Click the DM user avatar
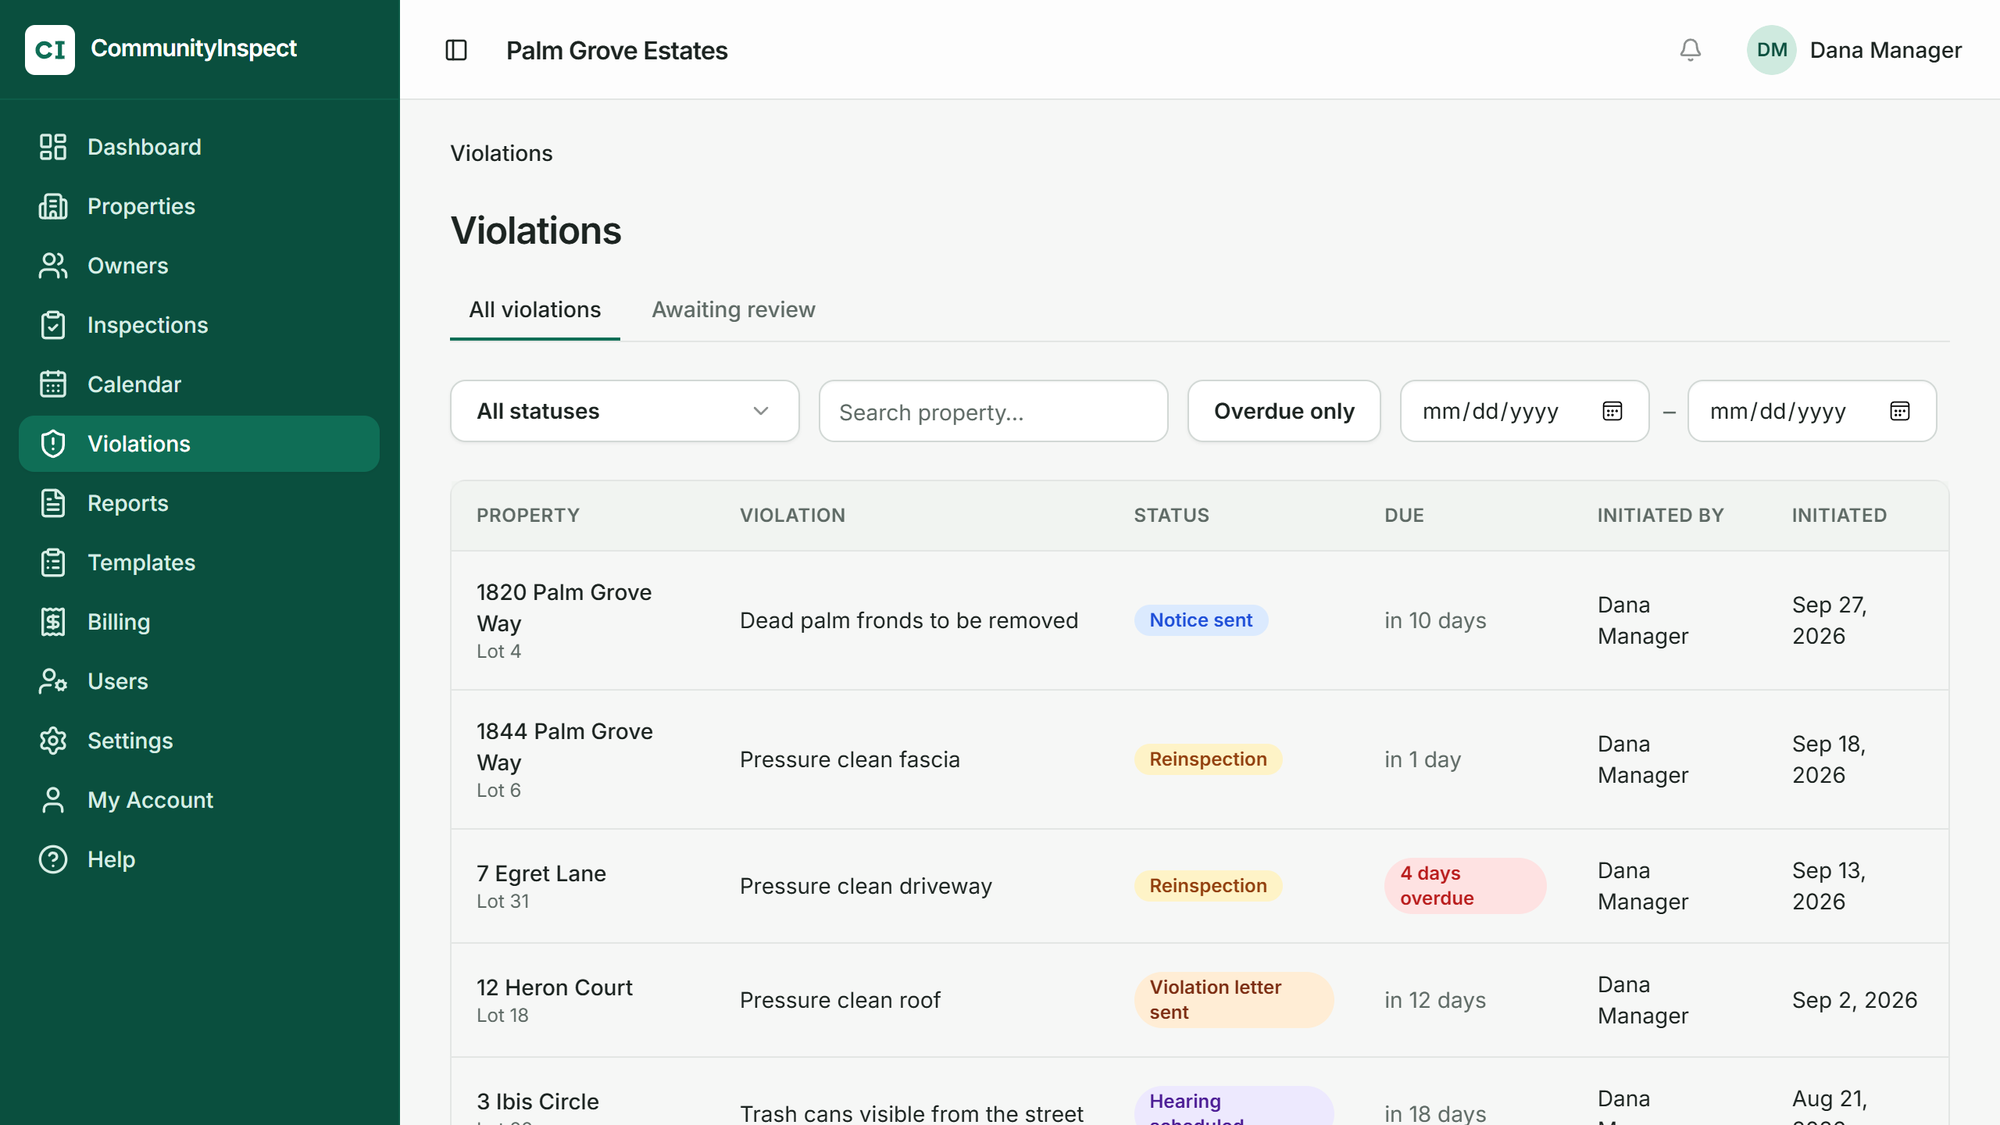The image size is (2000, 1125). (x=1771, y=50)
